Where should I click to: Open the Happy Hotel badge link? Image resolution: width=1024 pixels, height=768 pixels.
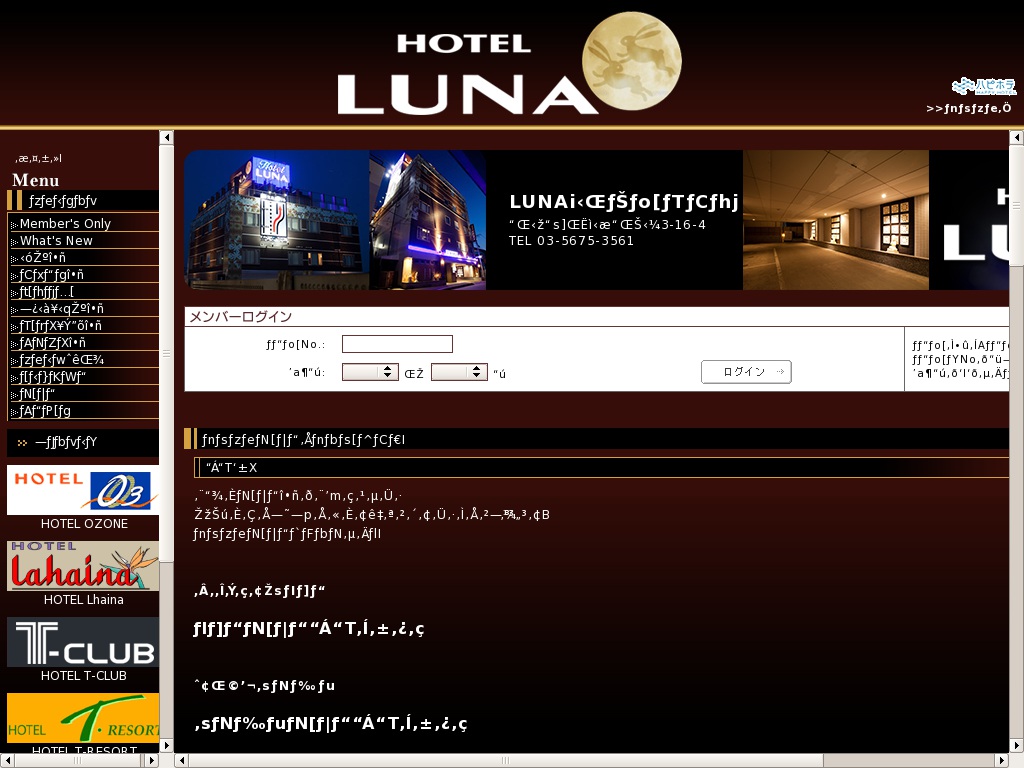(984, 86)
